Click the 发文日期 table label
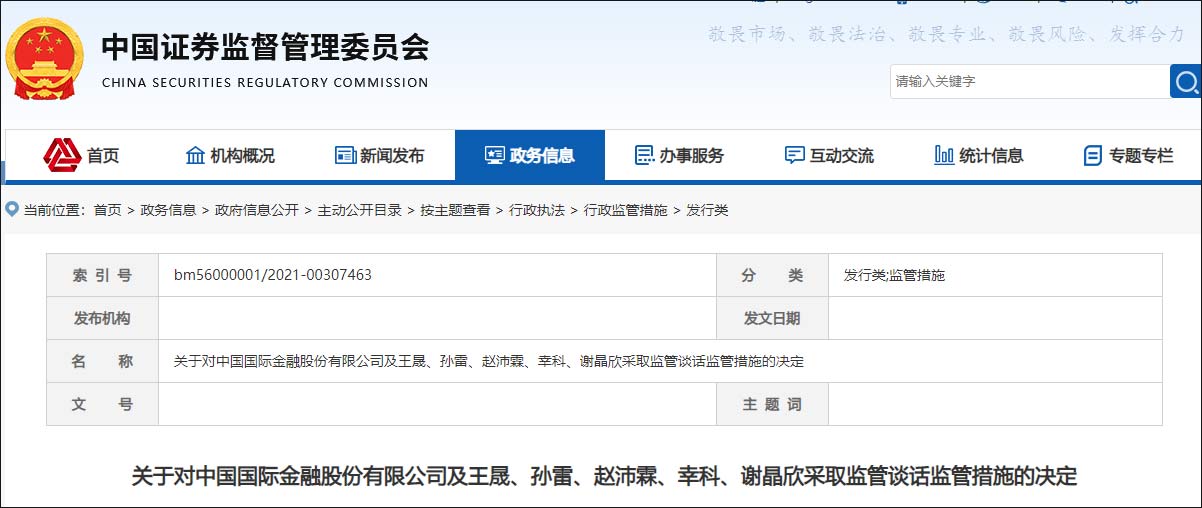This screenshot has height=508, width=1202. [x=772, y=318]
